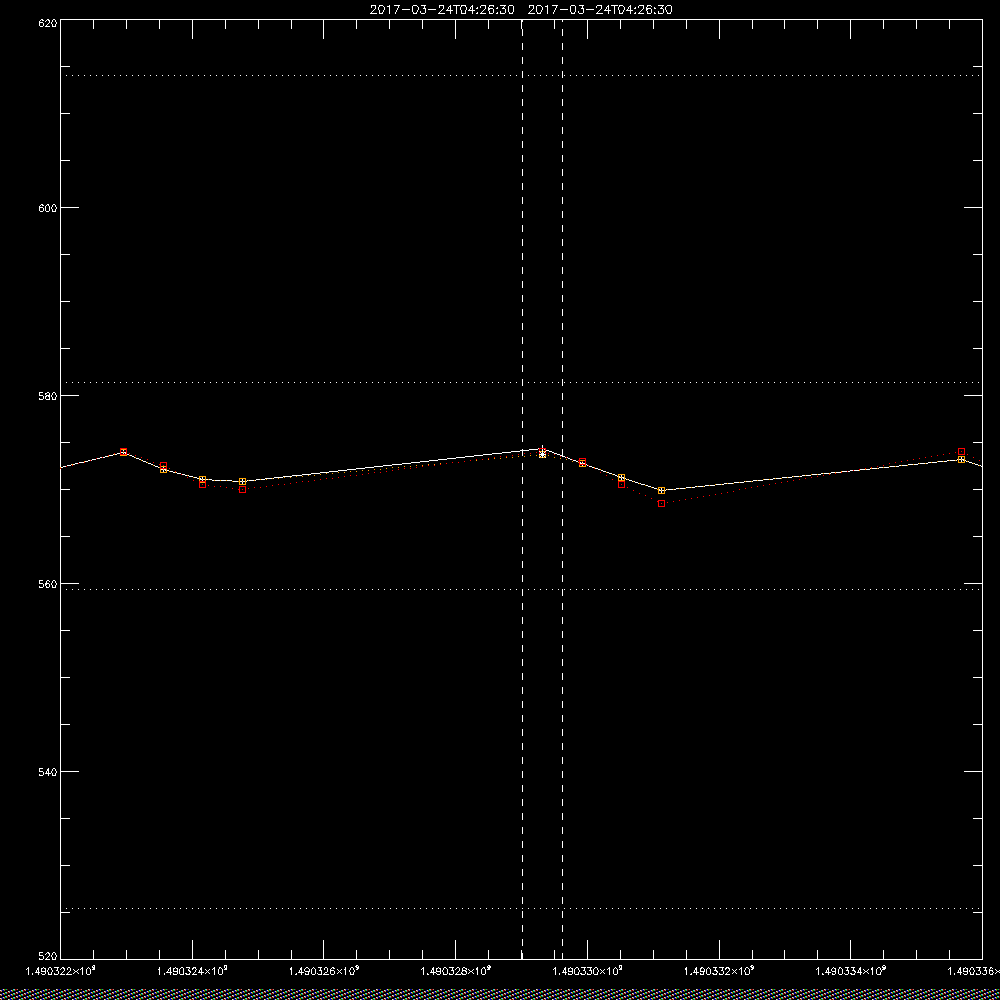
Task: Click x-axis label 1.490334×10⁹
Action: coord(851,971)
